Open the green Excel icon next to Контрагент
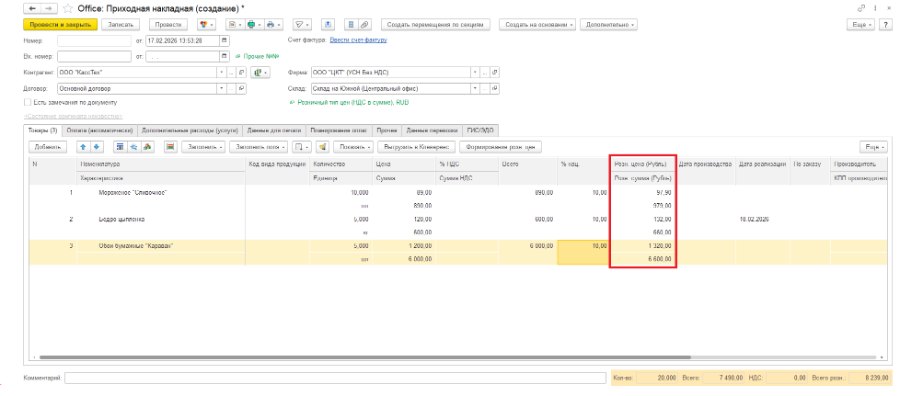Image resolution: width=900 pixels, height=396 pixels. 261,73
